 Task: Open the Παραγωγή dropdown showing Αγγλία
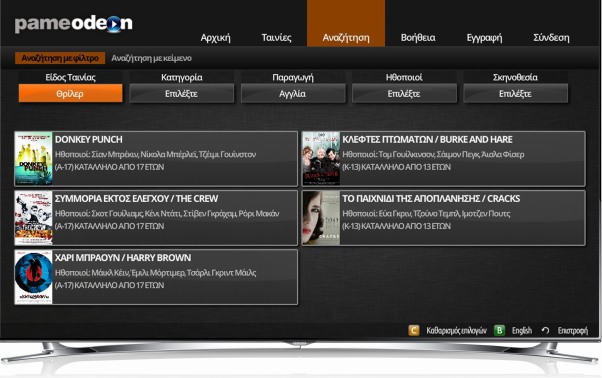click(x=293, y=94)
